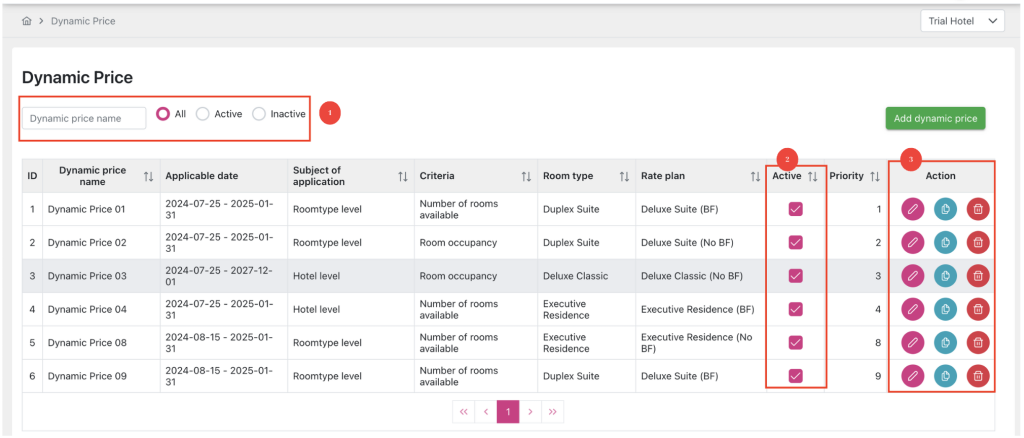The width and height of the screenshot is (1024, 438).
Task: Click Add dynamic price button
Action: coord(935,118)
